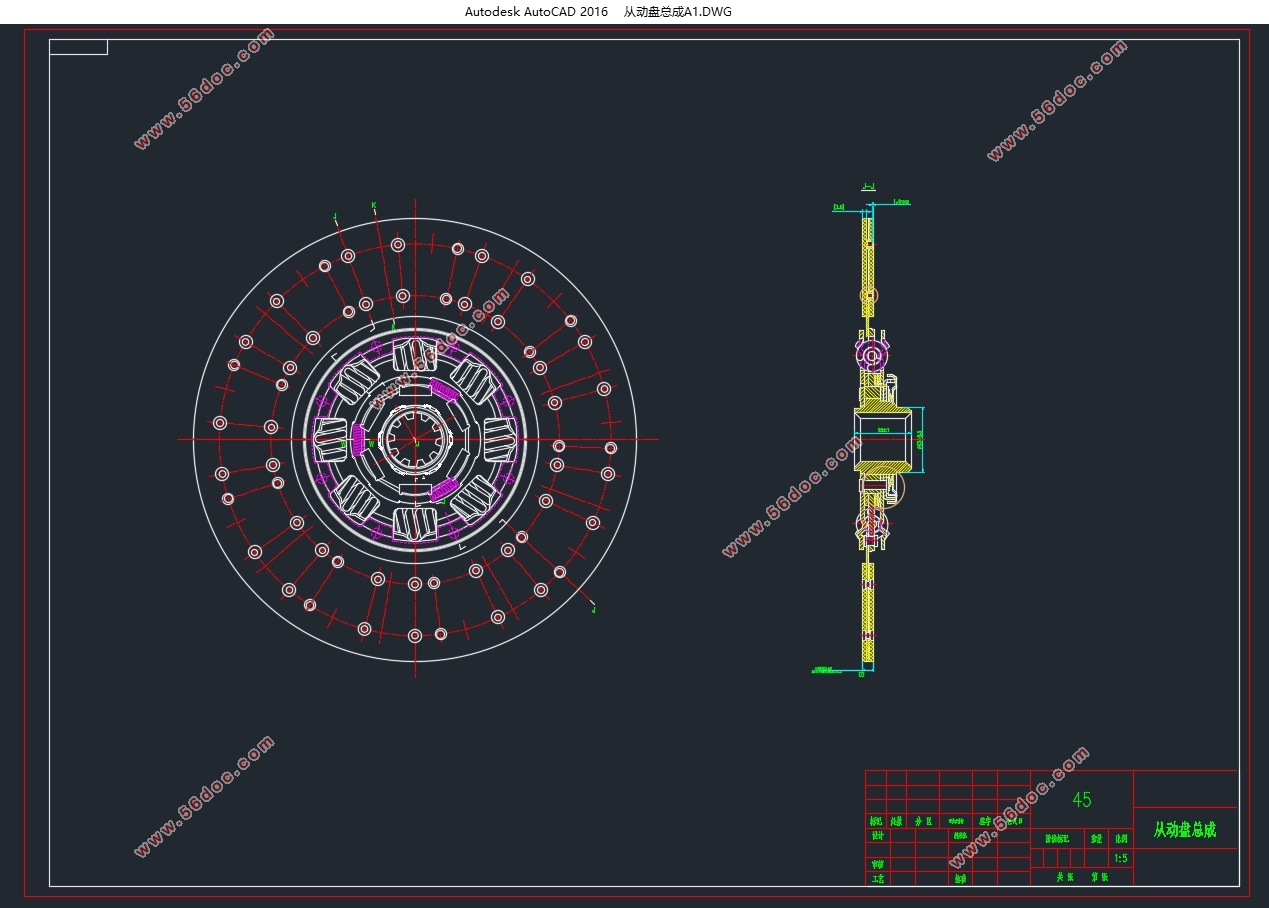Screen dimensions: 1269x908
Task: Click the 分 区 header in revision table
Action: point(923,821)
